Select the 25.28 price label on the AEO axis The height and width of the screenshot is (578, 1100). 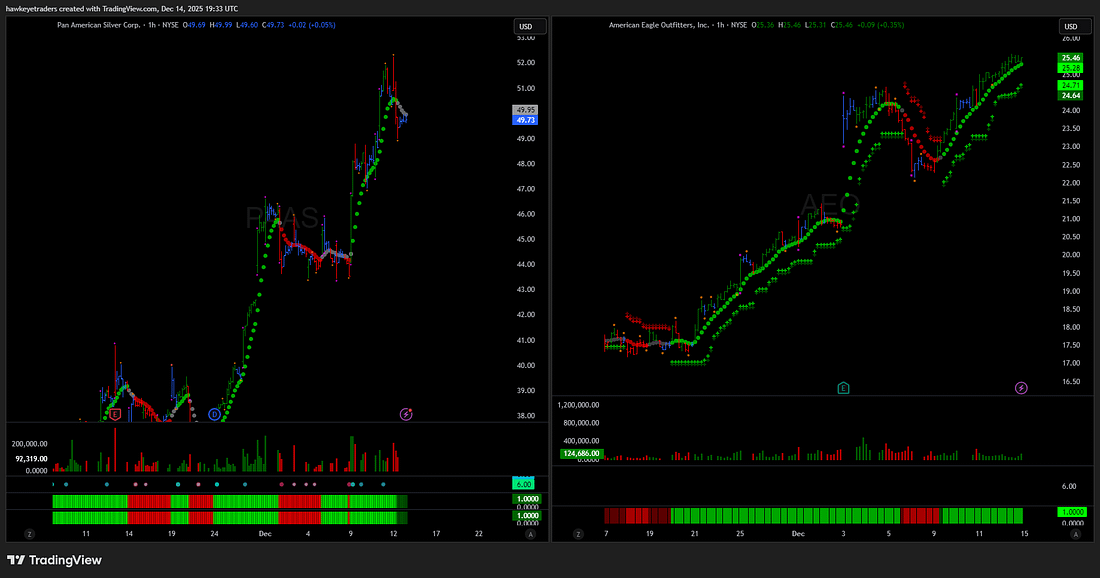(1071, 68)
